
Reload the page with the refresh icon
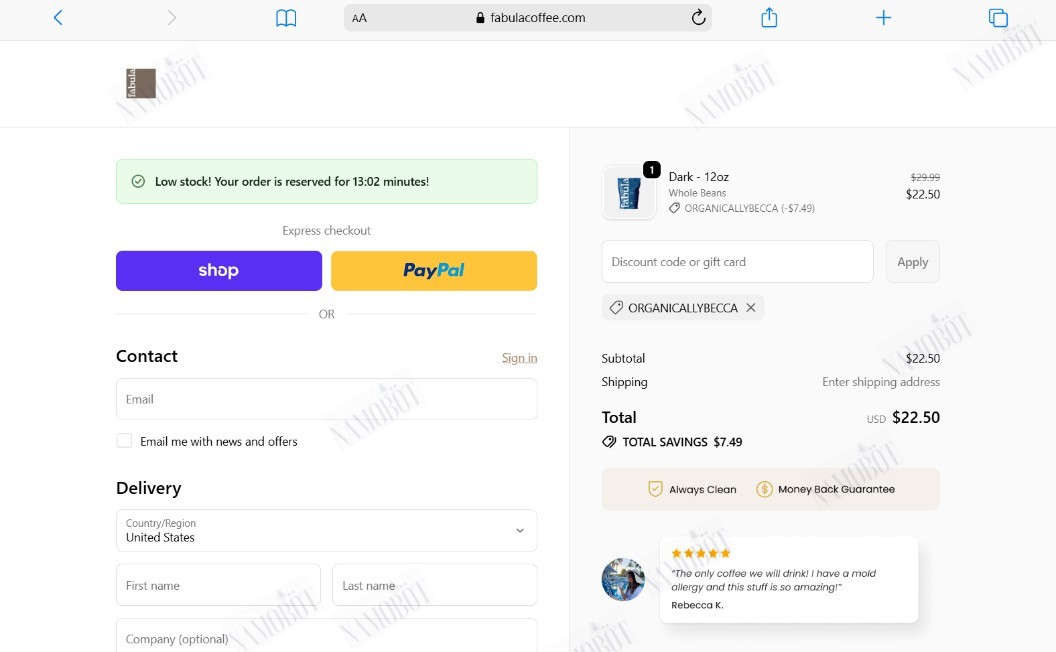click(698, 18)
